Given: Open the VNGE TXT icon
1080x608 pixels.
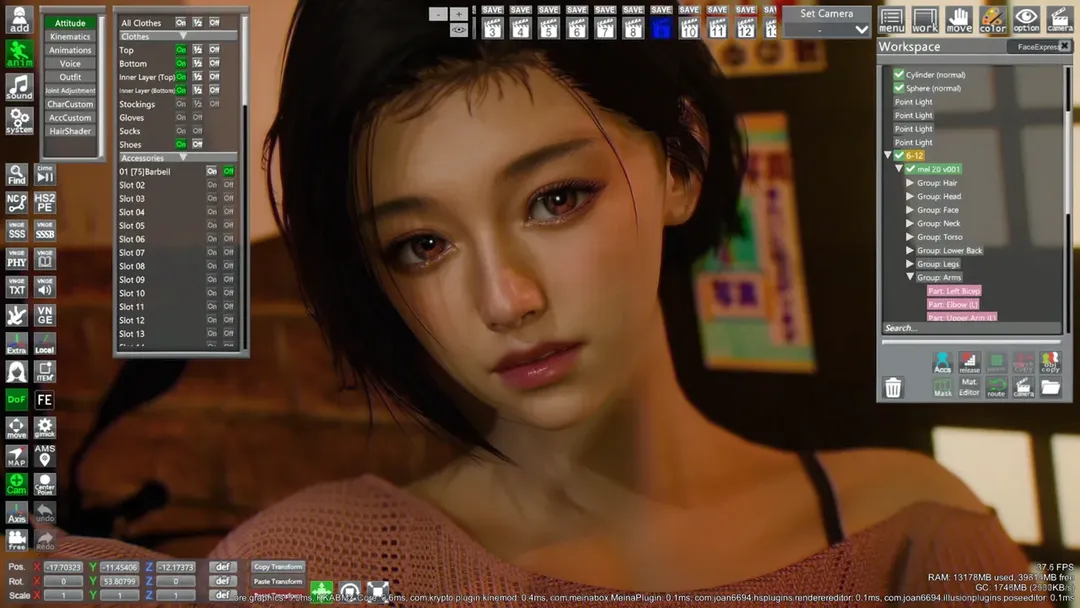Looking at the screenshot, I should 17,287.
